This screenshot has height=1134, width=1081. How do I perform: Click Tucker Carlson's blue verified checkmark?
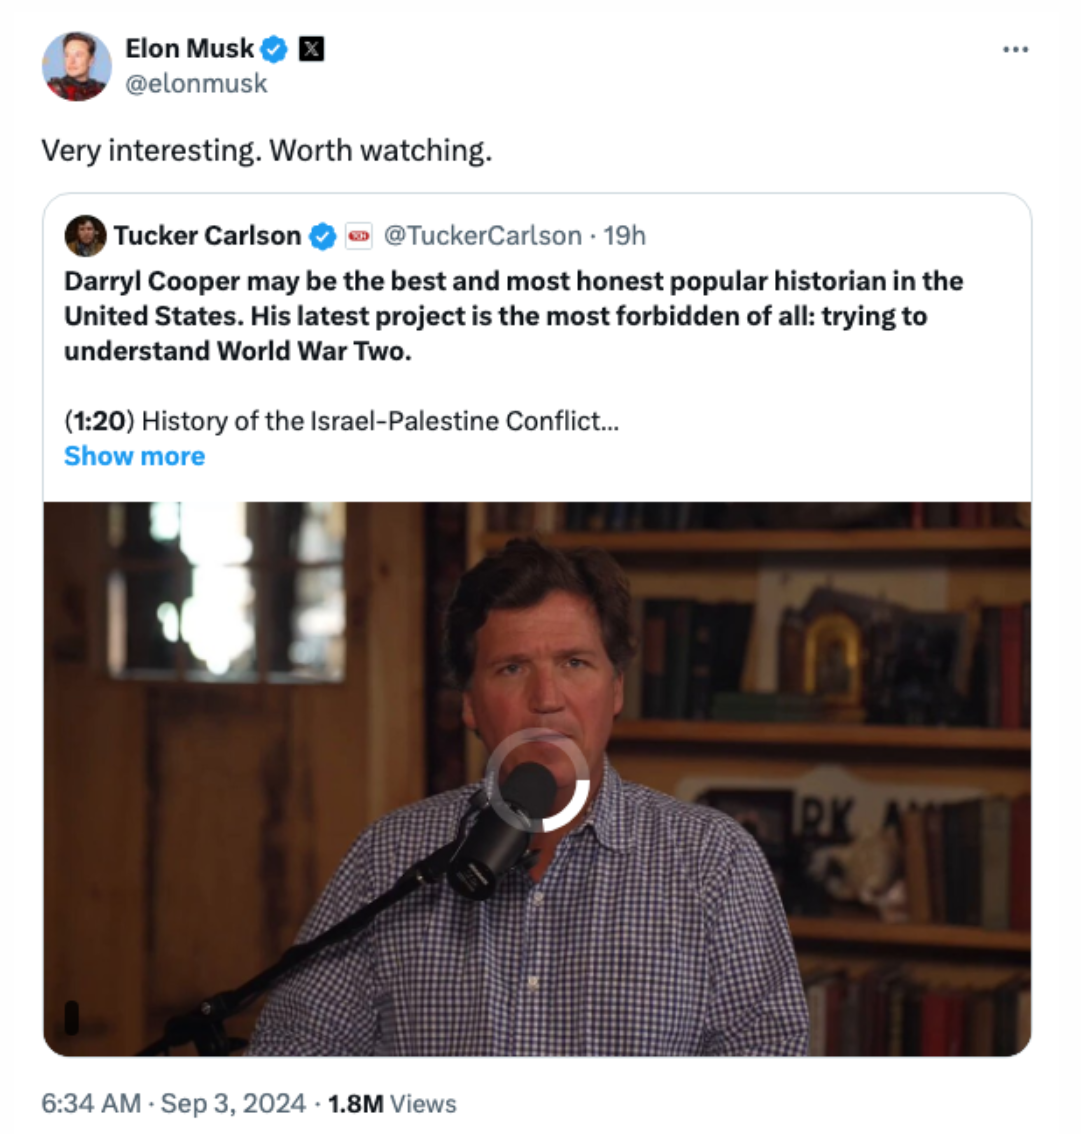[322, 236]
